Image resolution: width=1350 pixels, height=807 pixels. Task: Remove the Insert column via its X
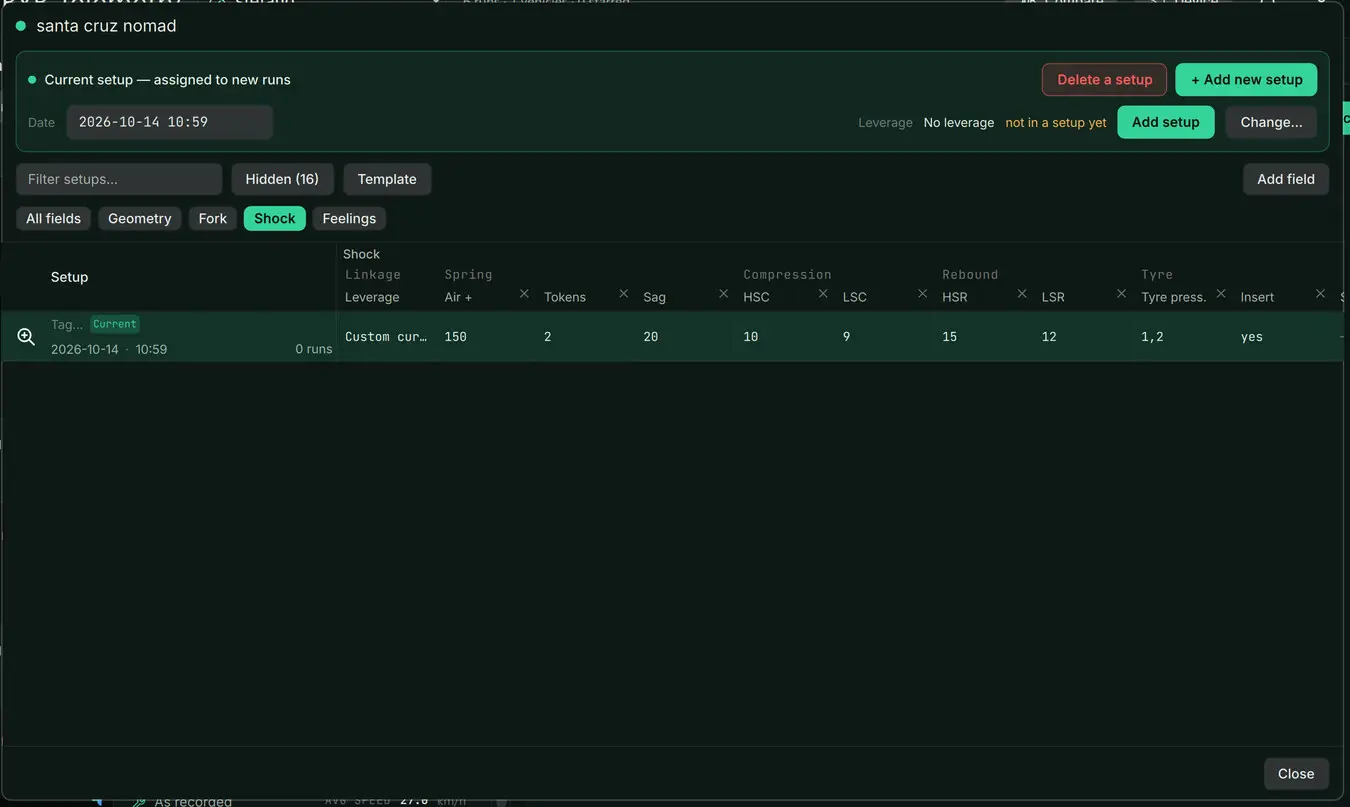pos(1321,294)
